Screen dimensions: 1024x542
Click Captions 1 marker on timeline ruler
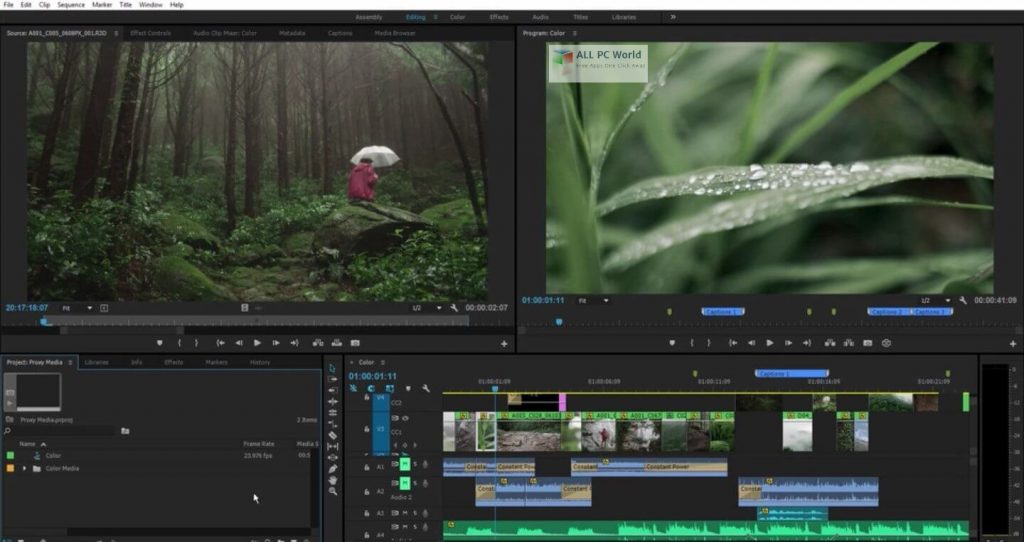pos(791,374)
